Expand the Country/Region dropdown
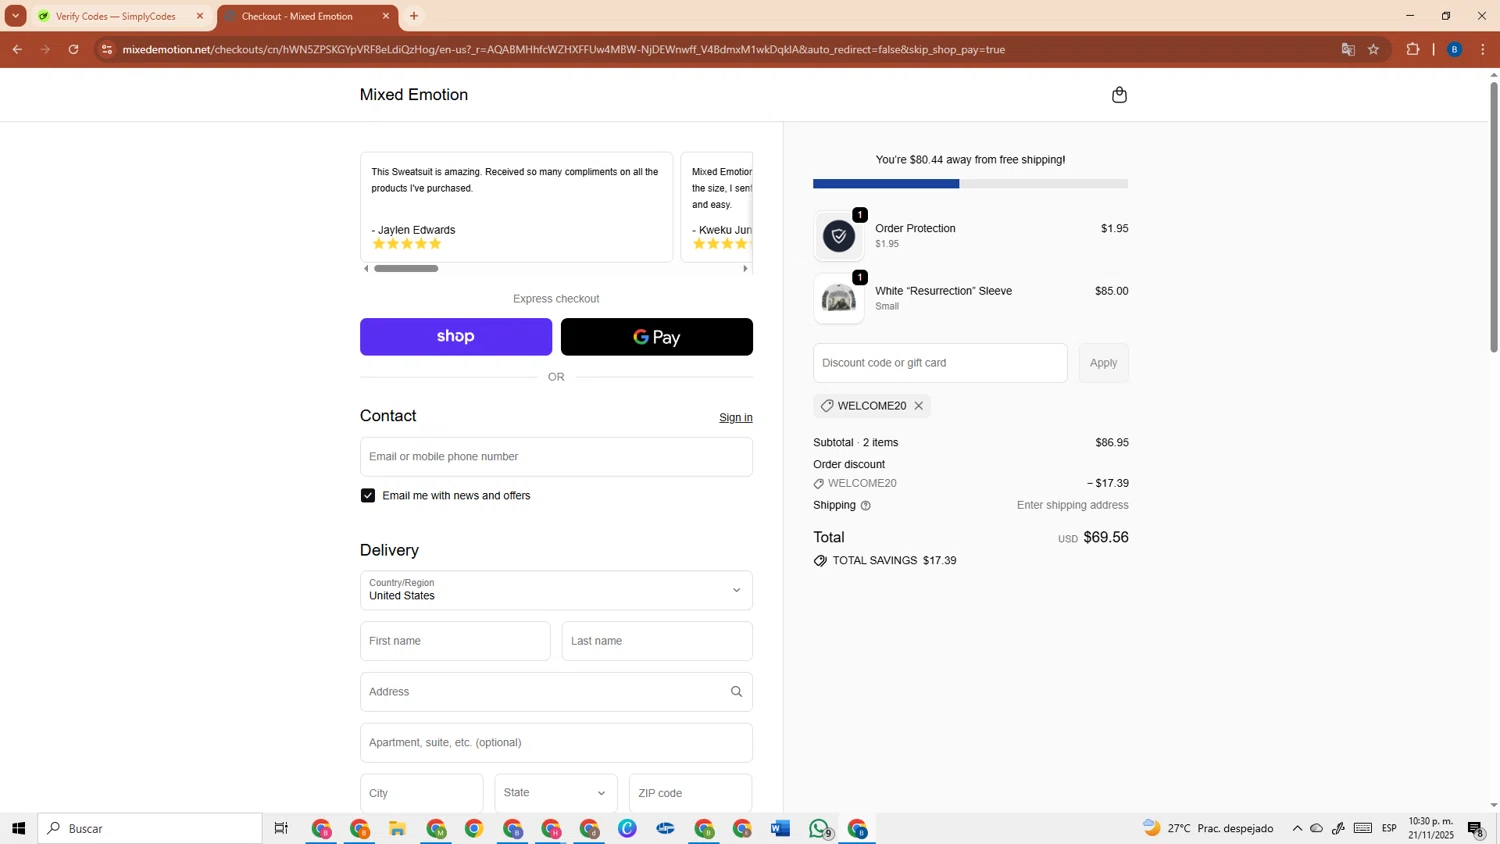1500x844 pixels. 556,590
